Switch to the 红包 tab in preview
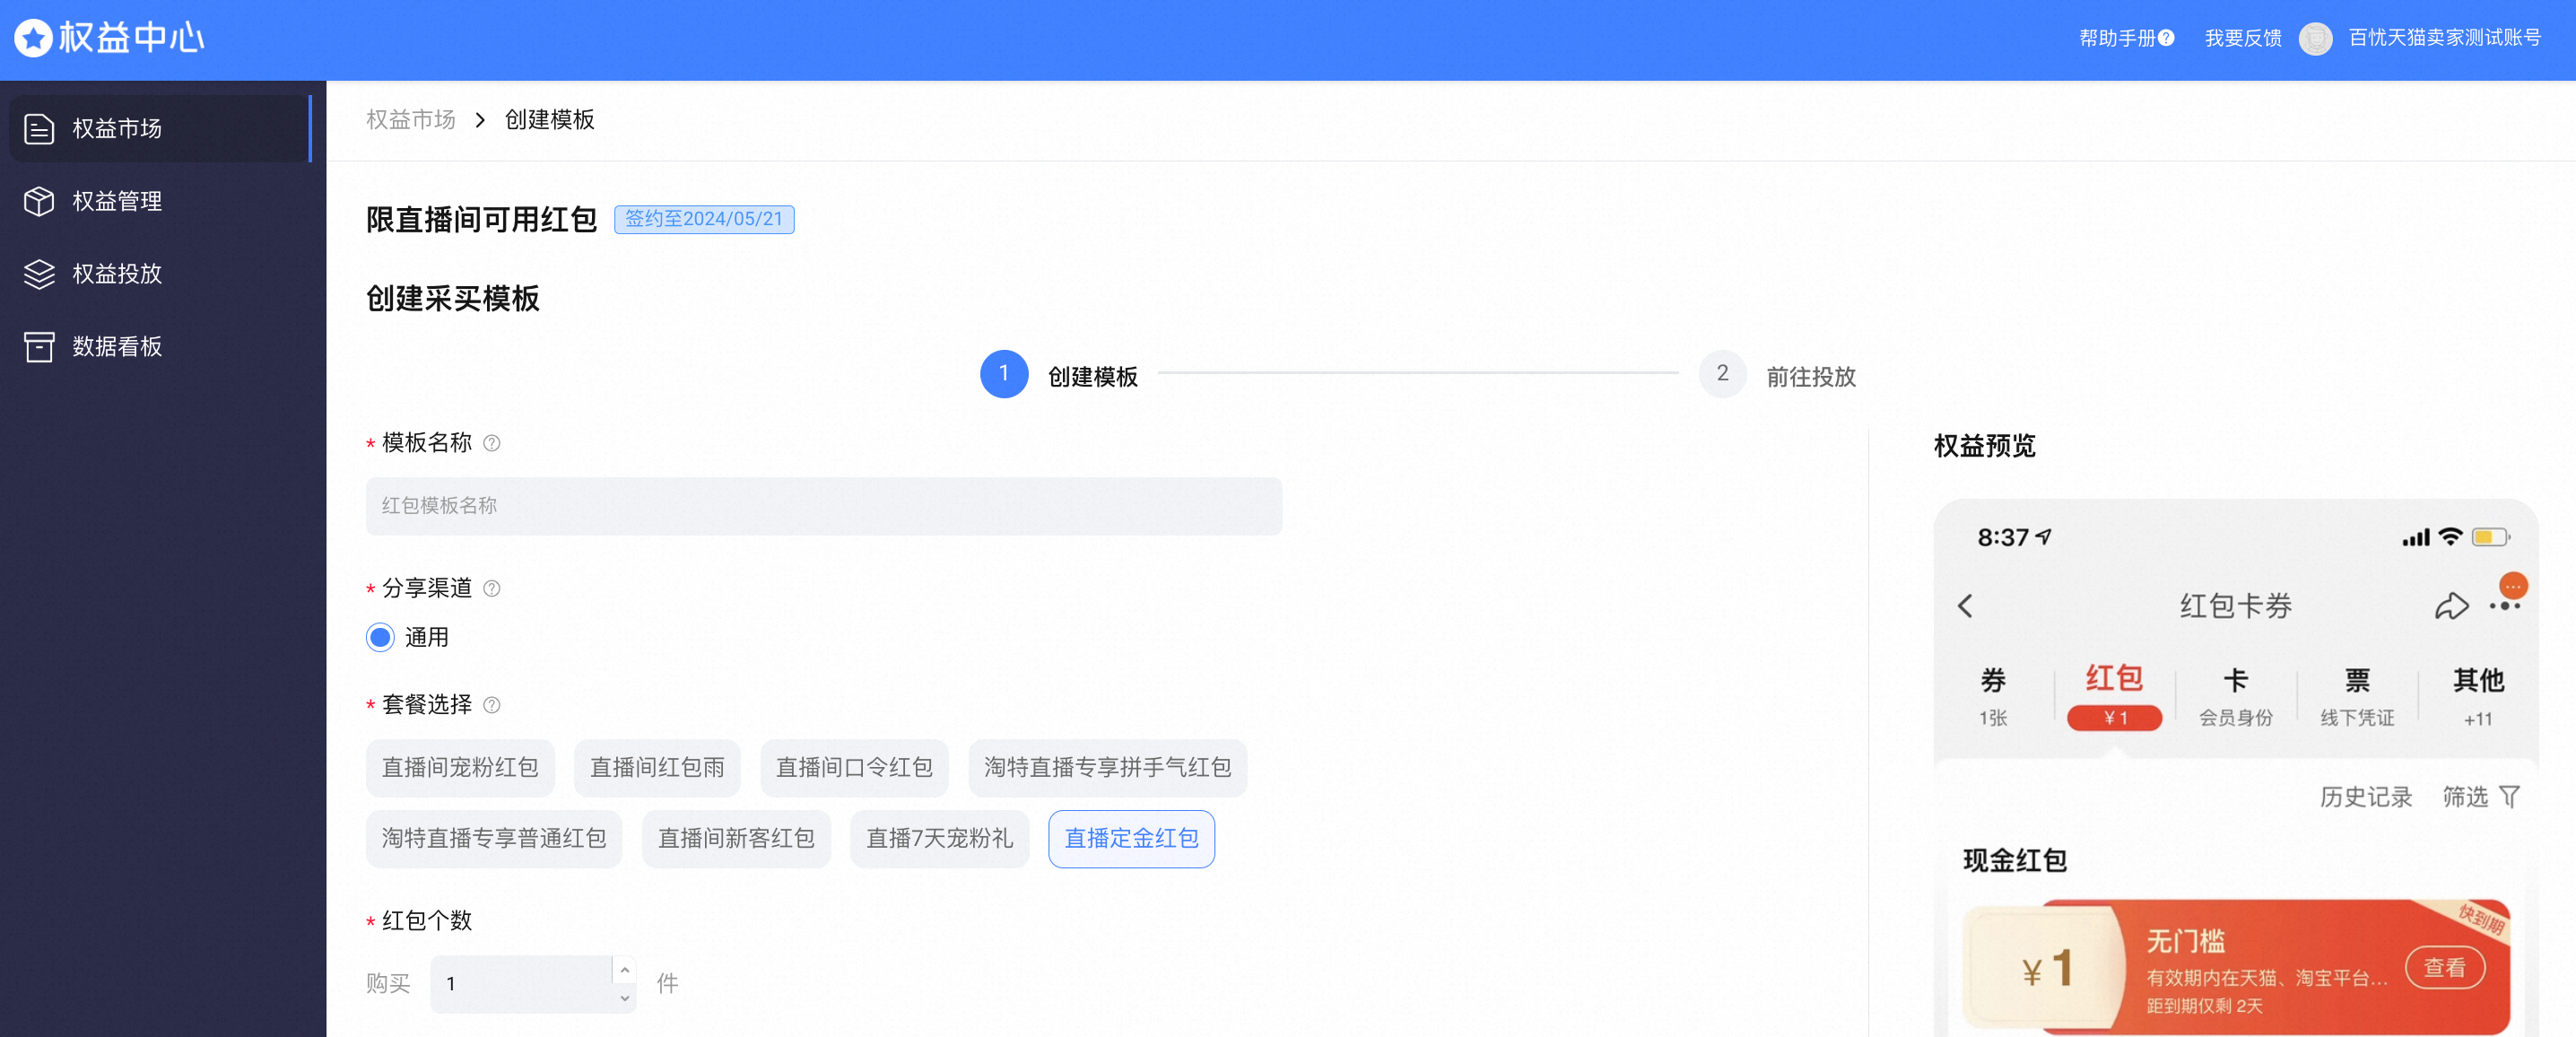Screen dimensions: 2576x1037 coord(2114,696)
